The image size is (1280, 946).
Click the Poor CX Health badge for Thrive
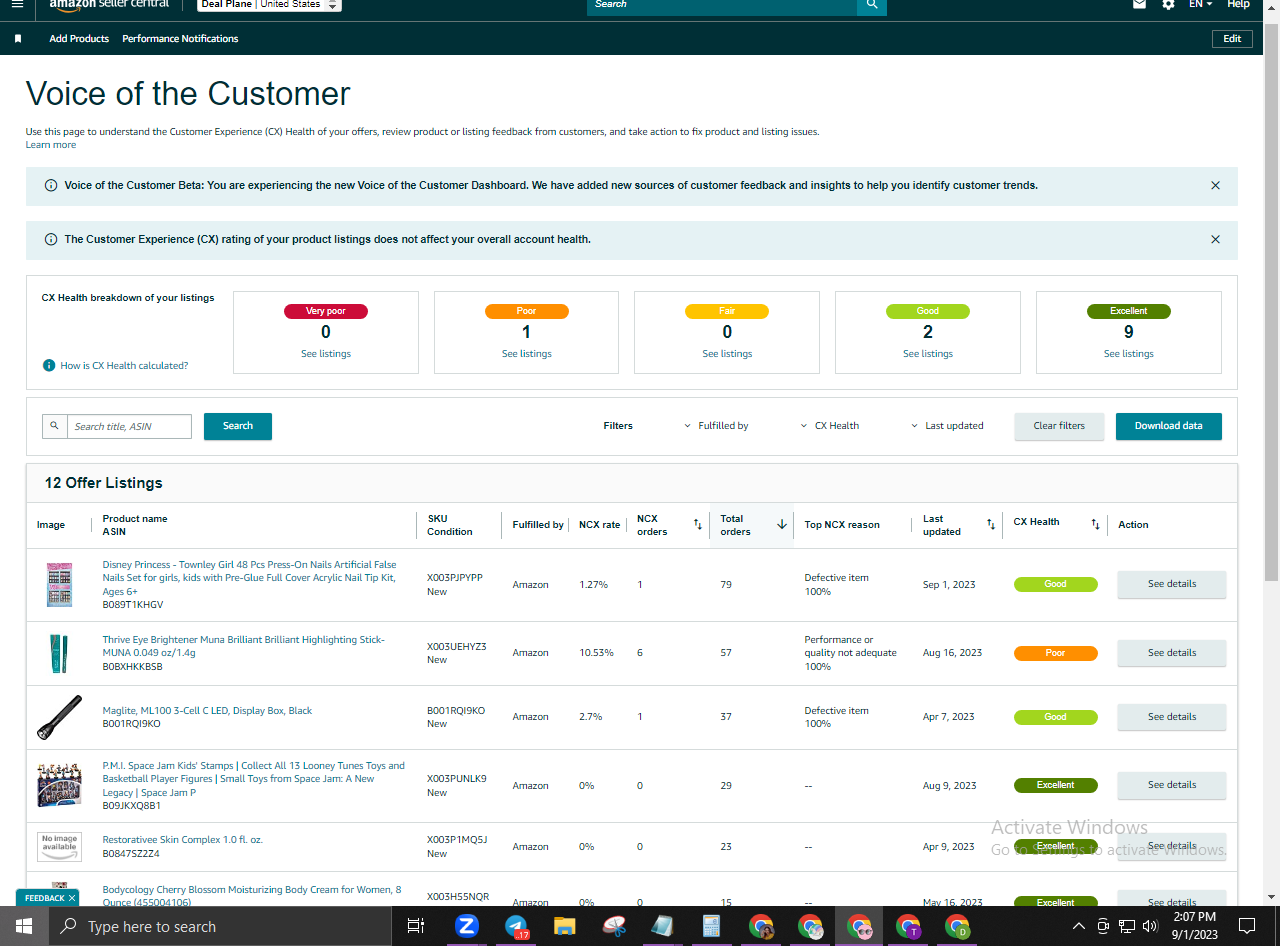[x=1055, y=653]
